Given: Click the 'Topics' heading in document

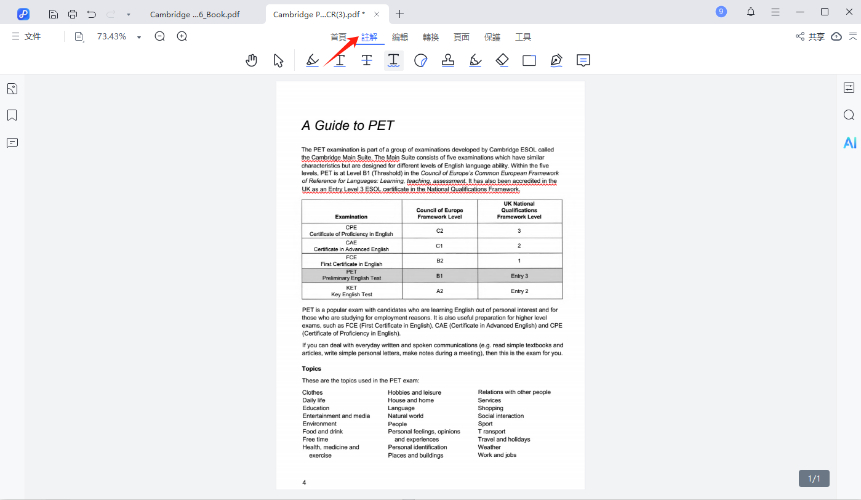Looking at the screenshot, I should coord(311,369).
